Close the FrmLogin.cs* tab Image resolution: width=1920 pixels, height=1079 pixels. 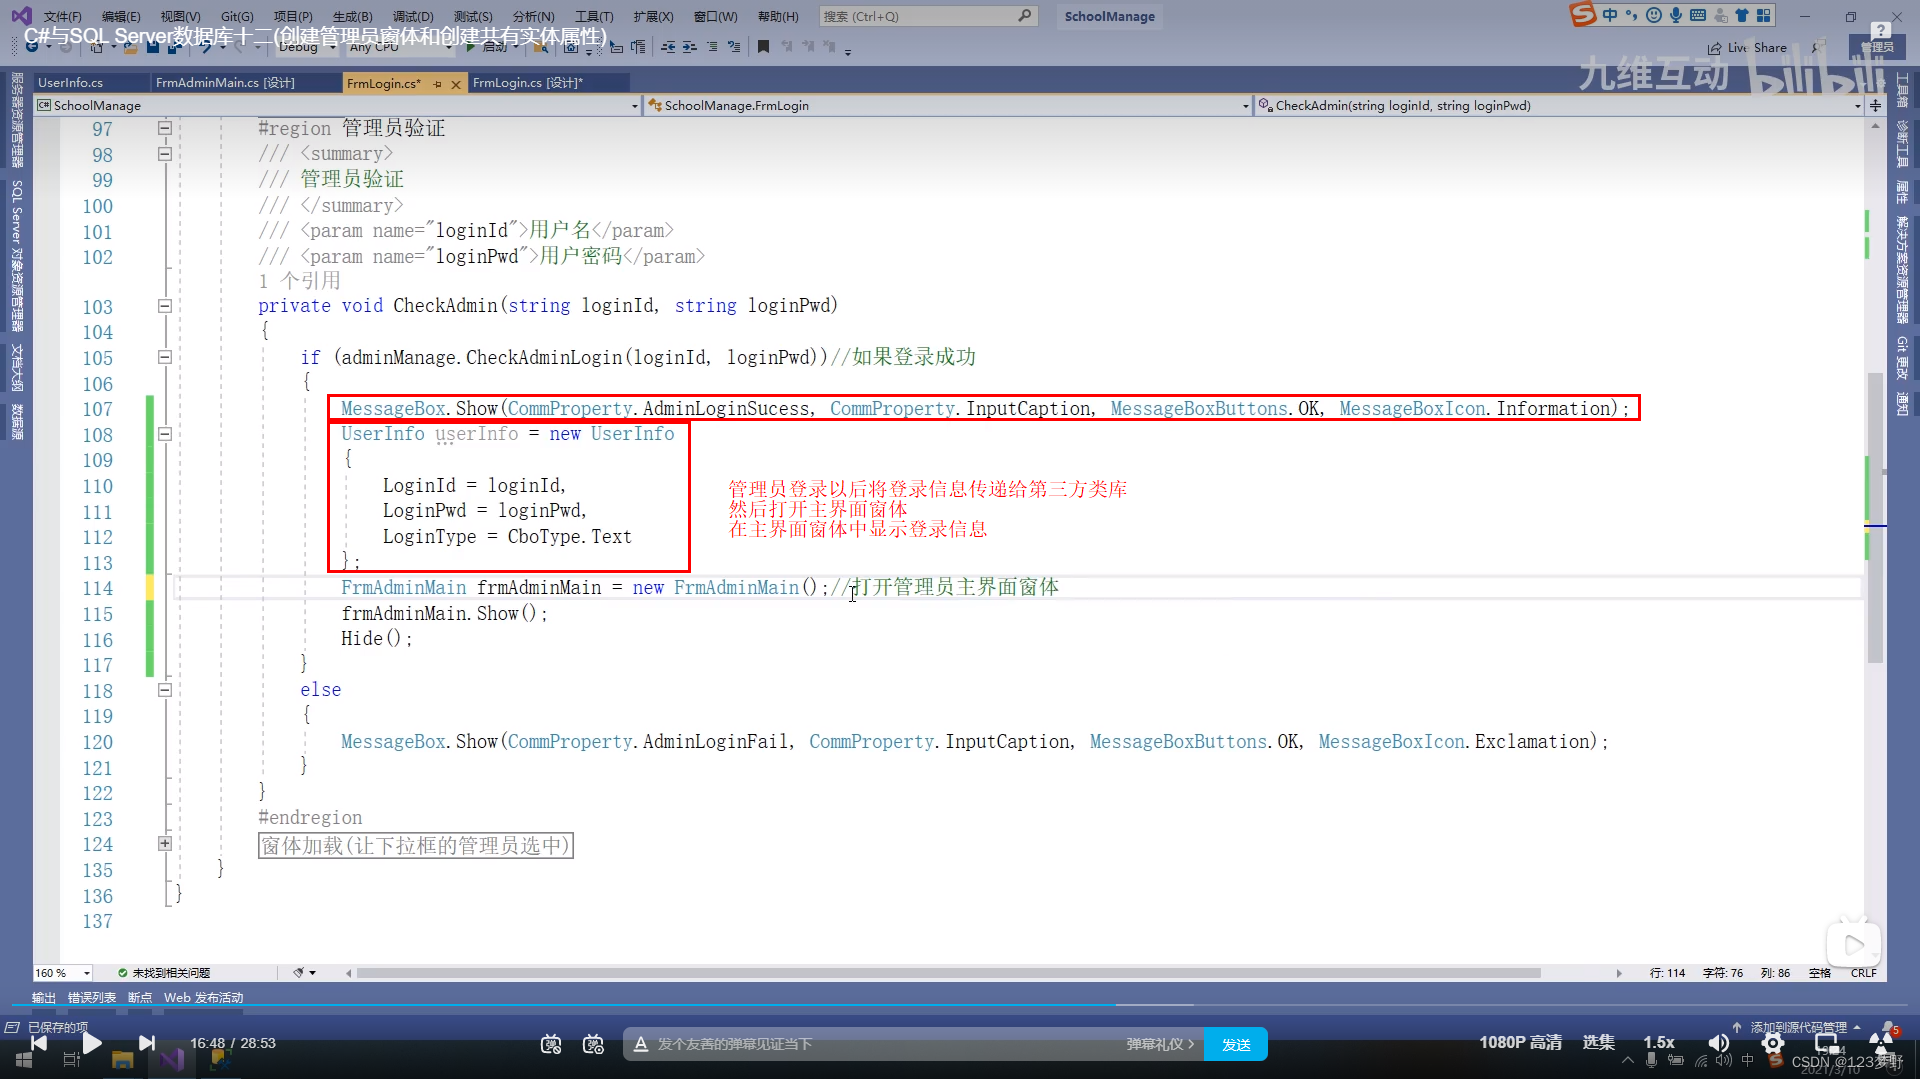tap(456, 84)
